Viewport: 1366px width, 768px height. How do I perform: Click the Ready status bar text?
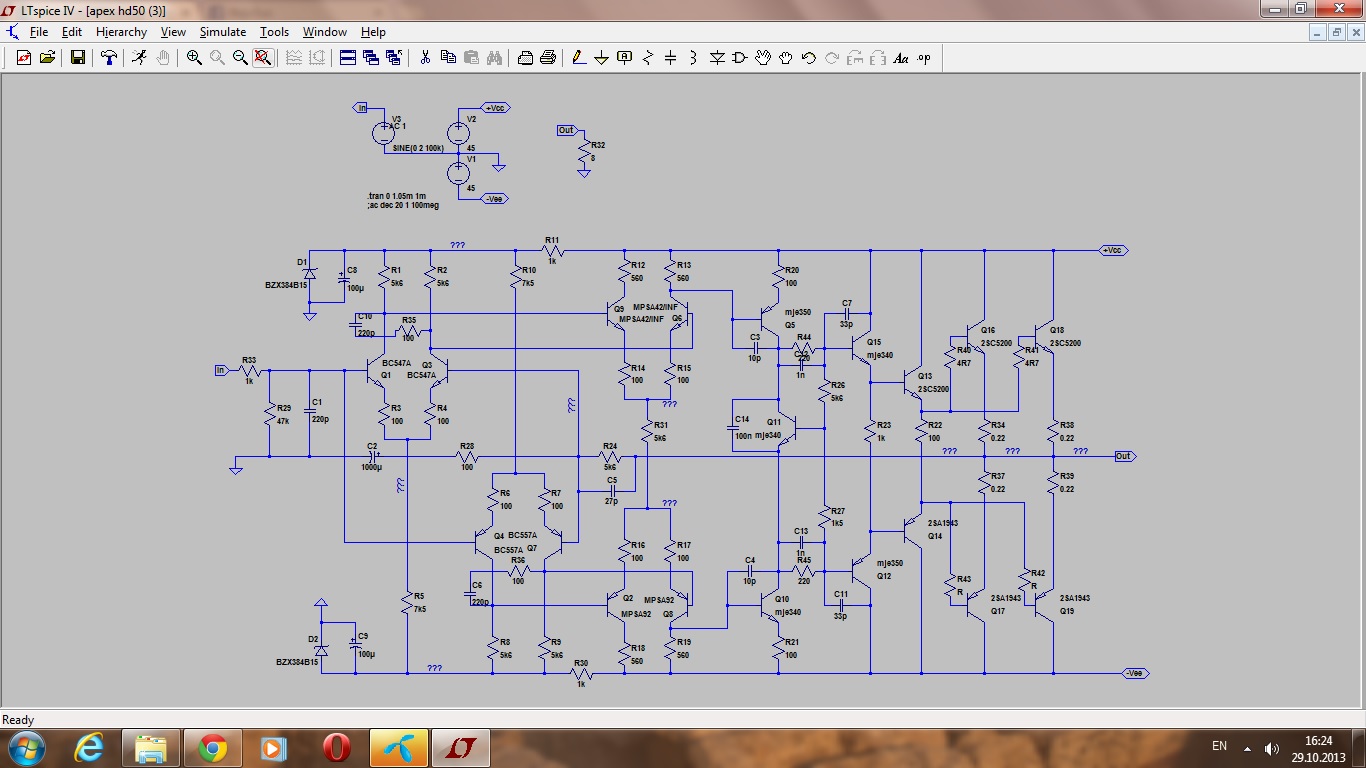tap(18, 720)
